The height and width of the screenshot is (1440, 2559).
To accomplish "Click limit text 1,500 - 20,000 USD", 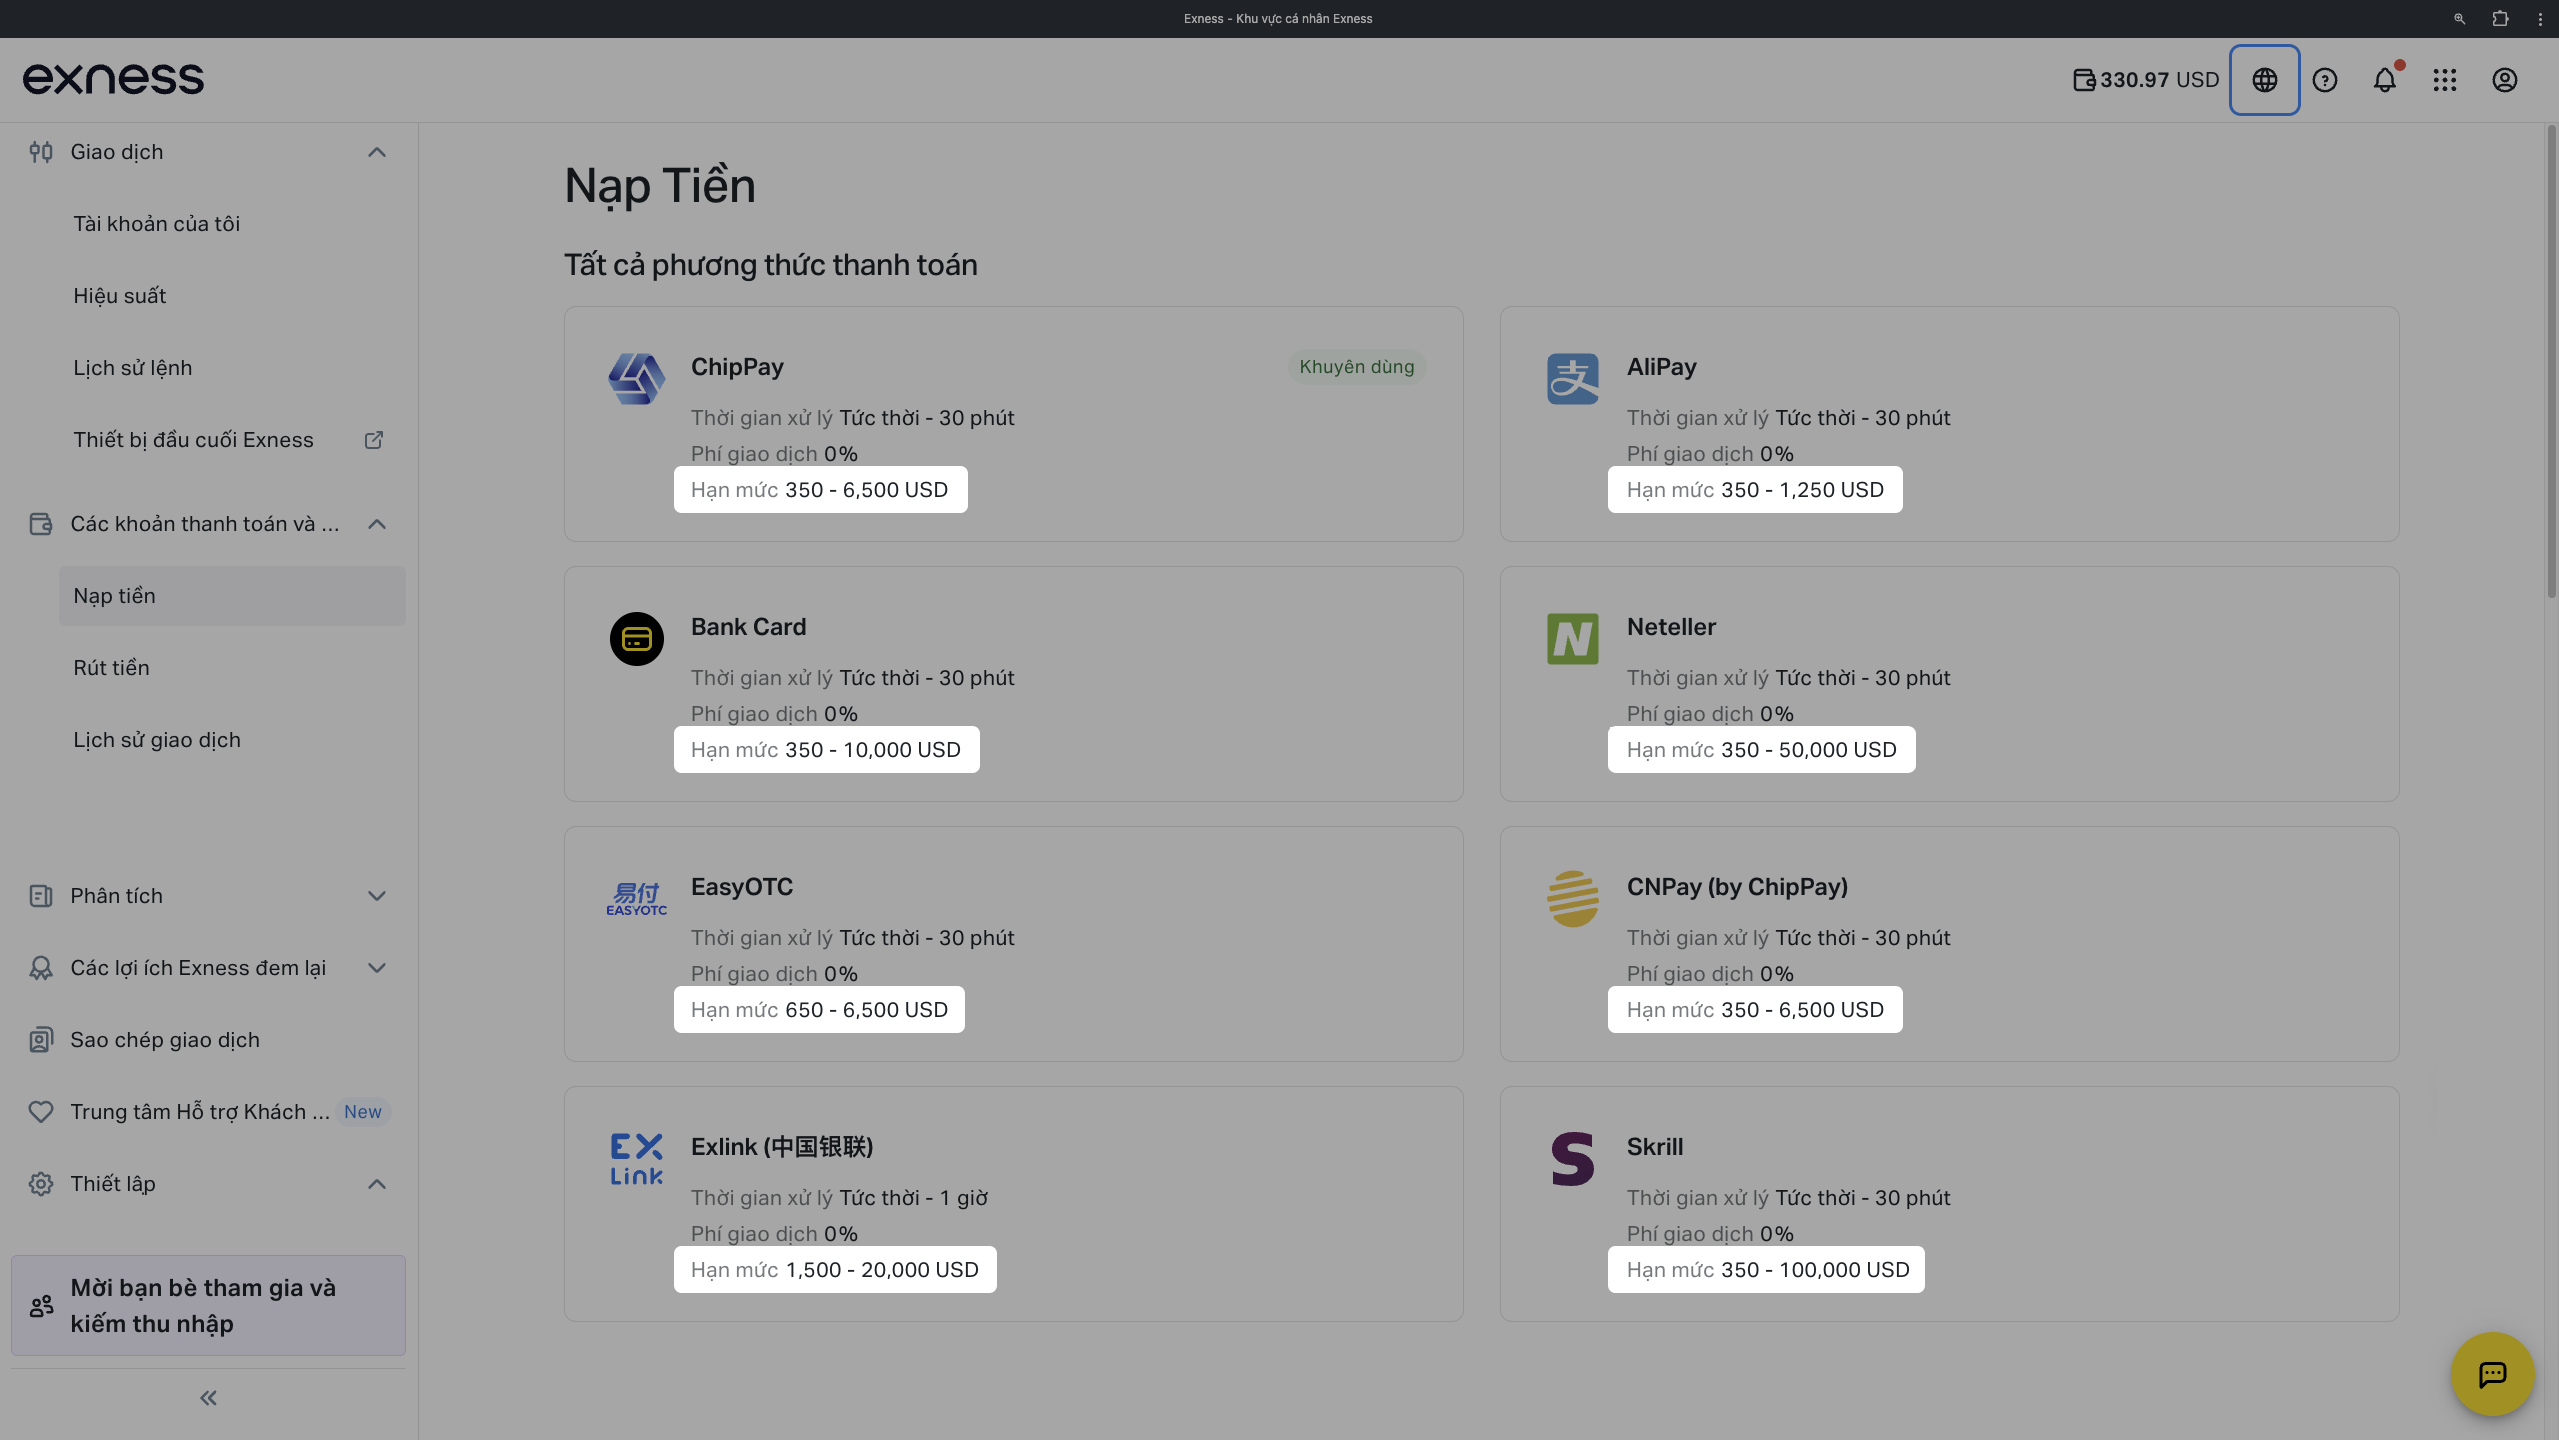I will [882, 1270].
